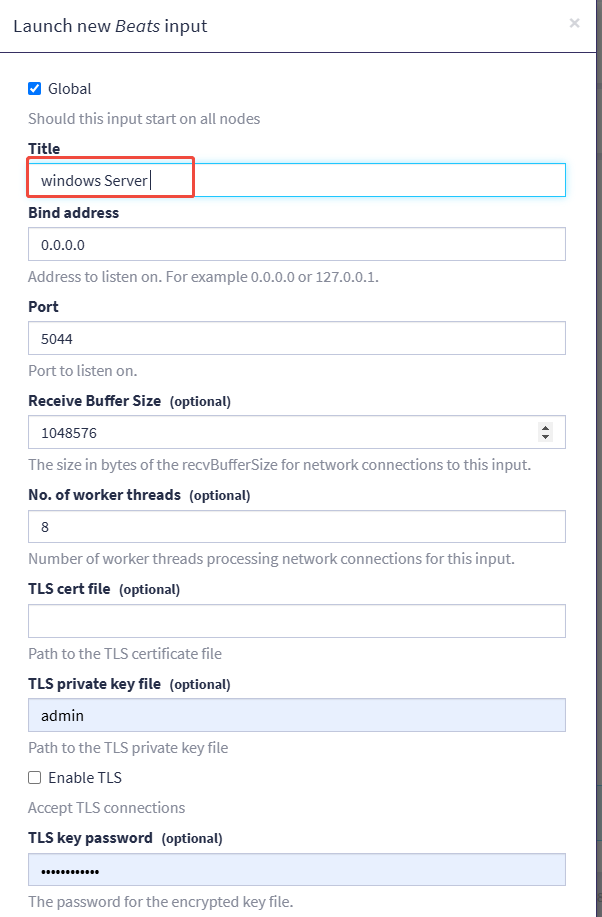
Task: Click the Receive Buffer Size number field
Action: (x=280, y=432)
